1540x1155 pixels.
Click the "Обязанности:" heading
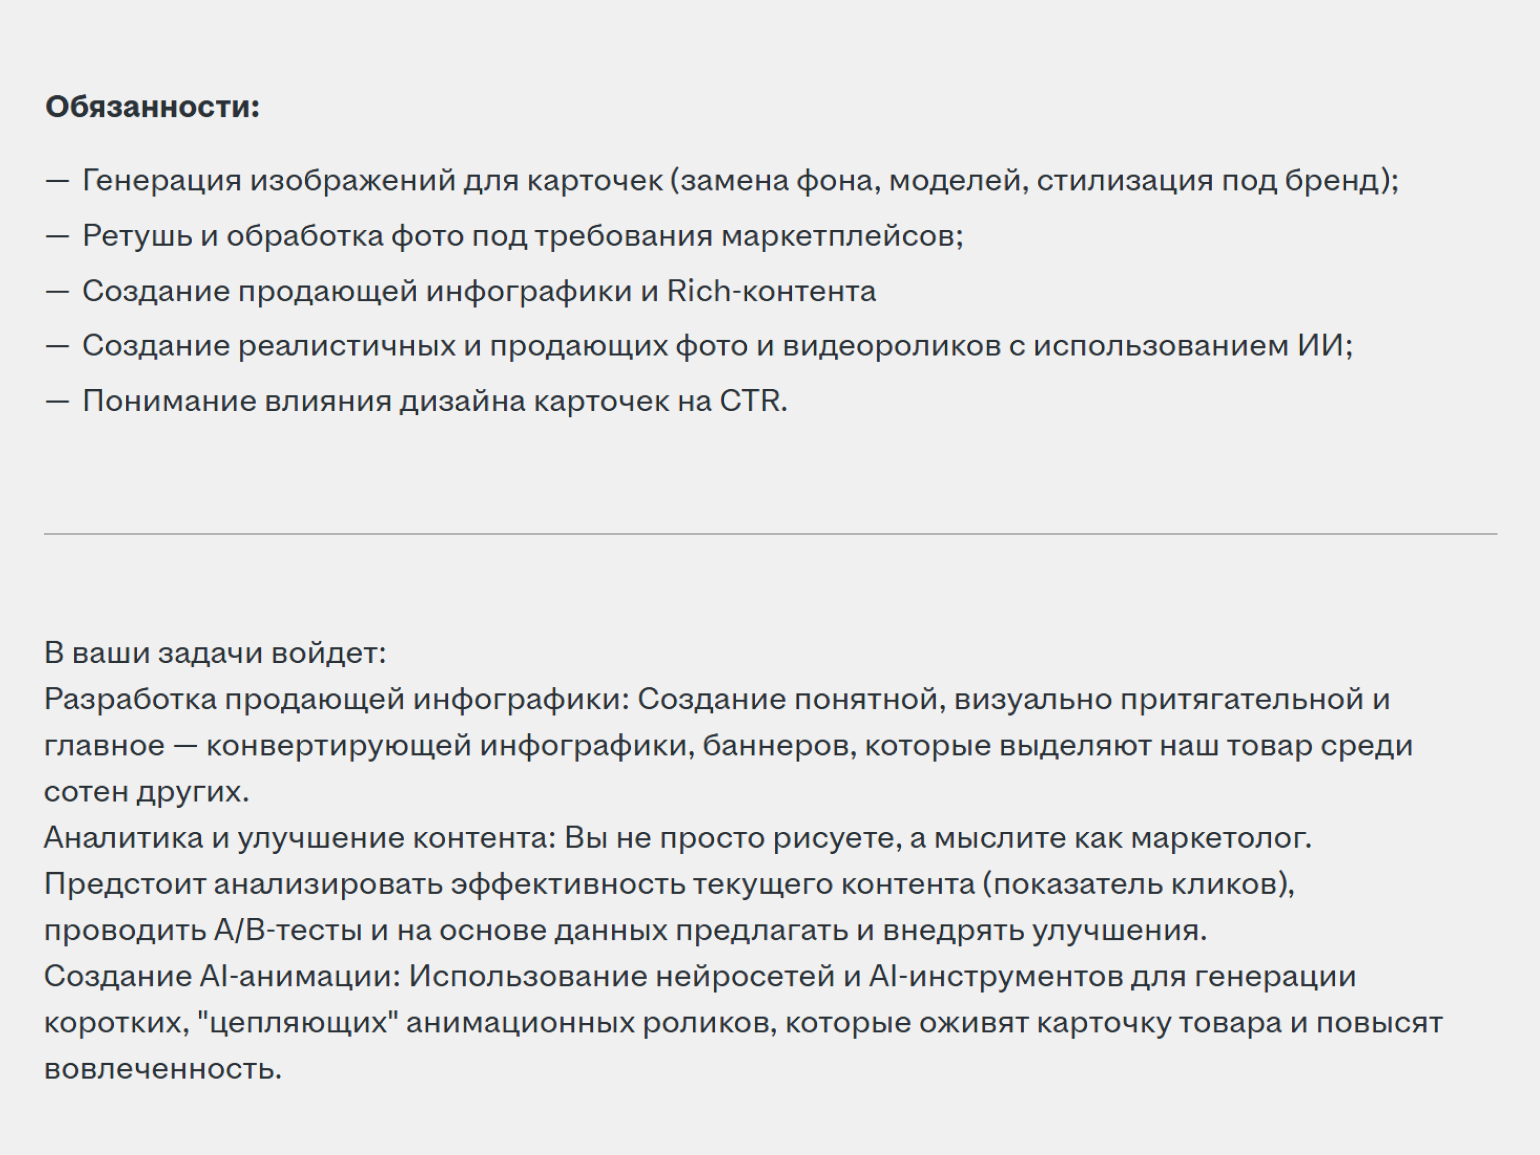152,107
